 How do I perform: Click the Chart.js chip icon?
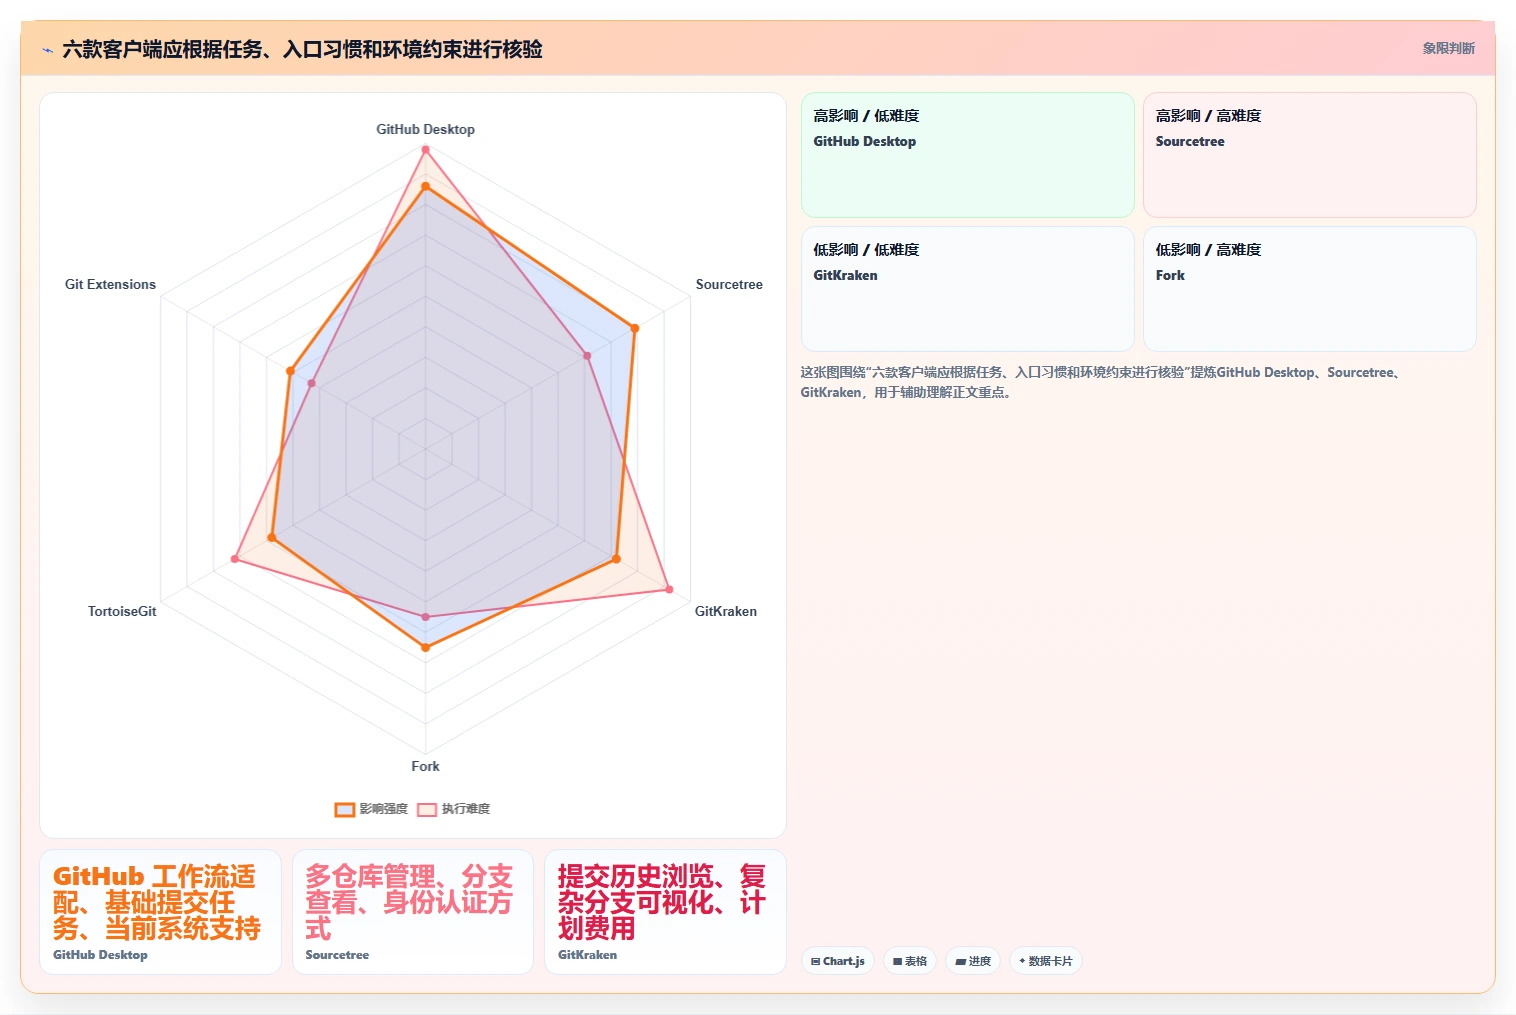[815, 961]
